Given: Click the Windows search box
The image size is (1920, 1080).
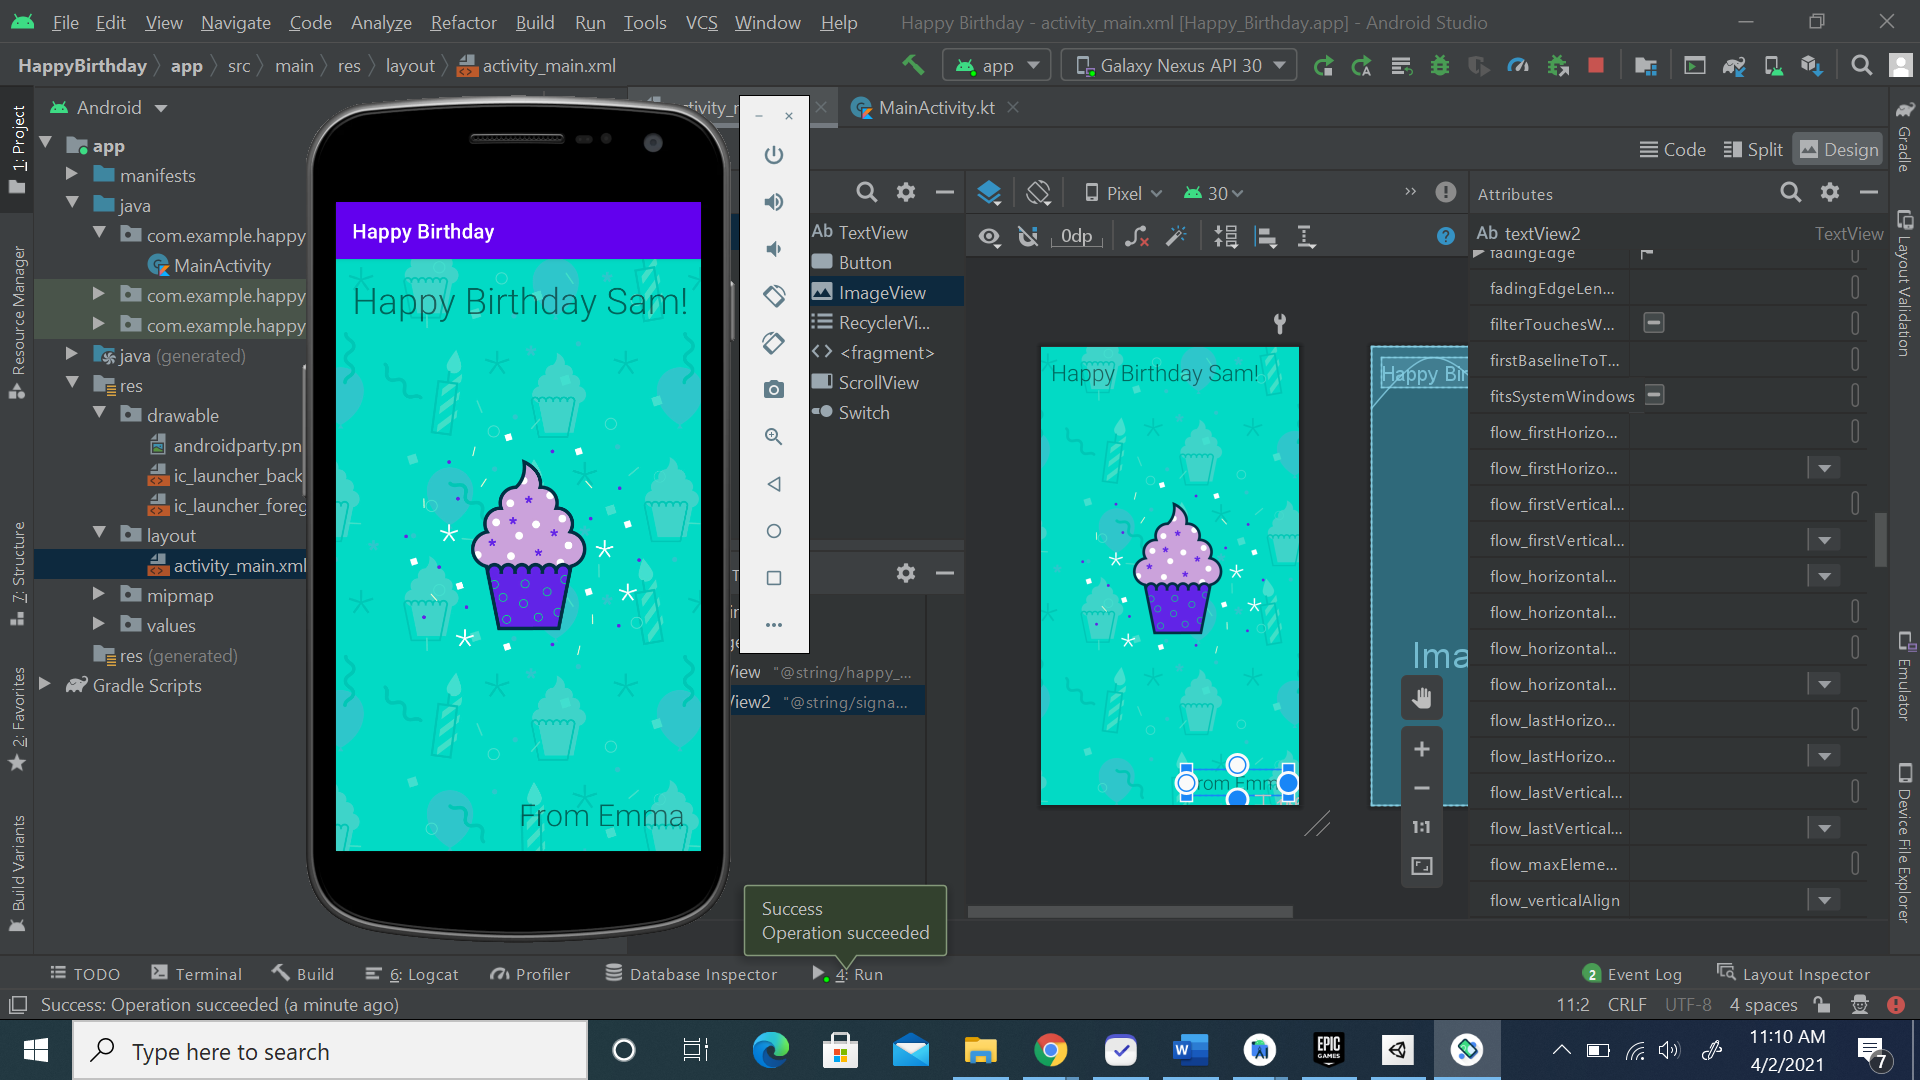Looking at the screenshot, I should [330, 1051].
